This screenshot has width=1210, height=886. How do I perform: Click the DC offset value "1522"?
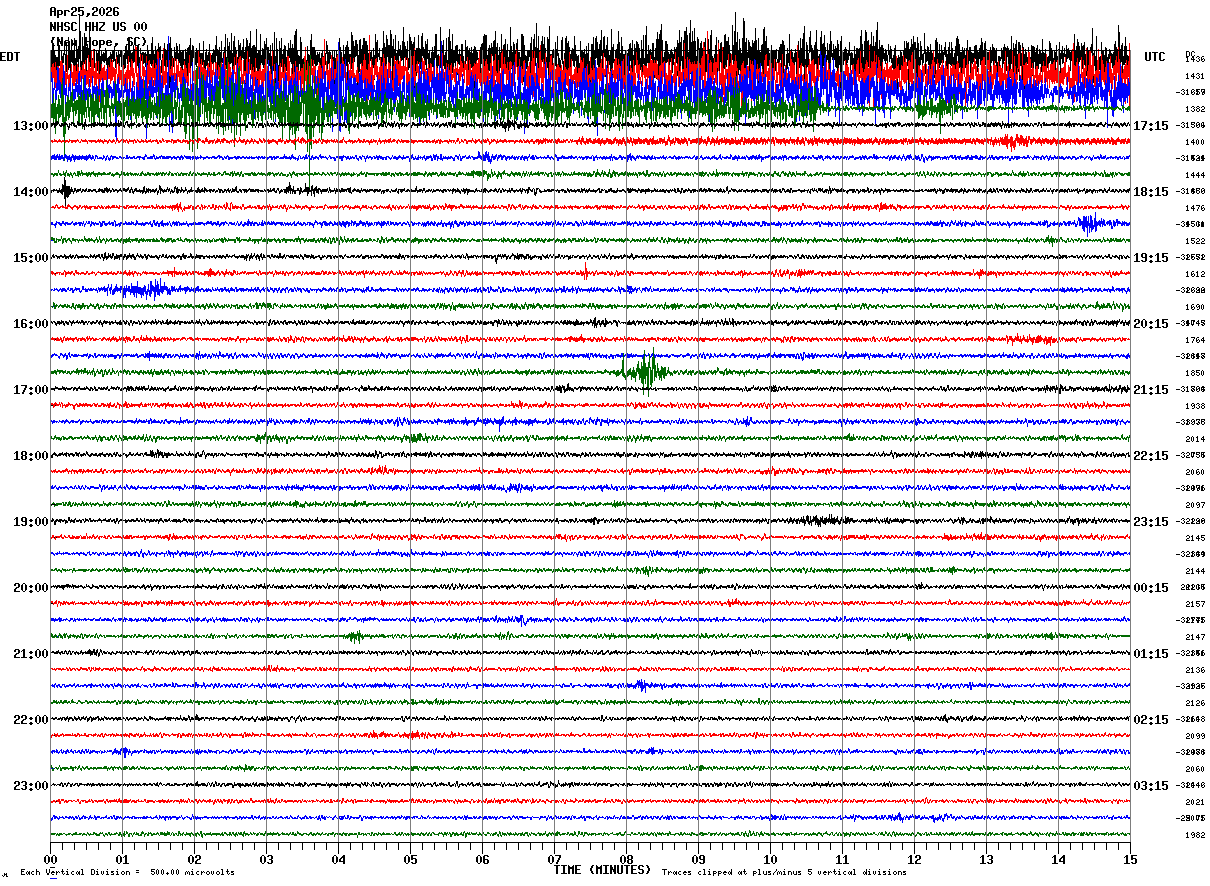pyautogui.click(x=1194, y=241)
